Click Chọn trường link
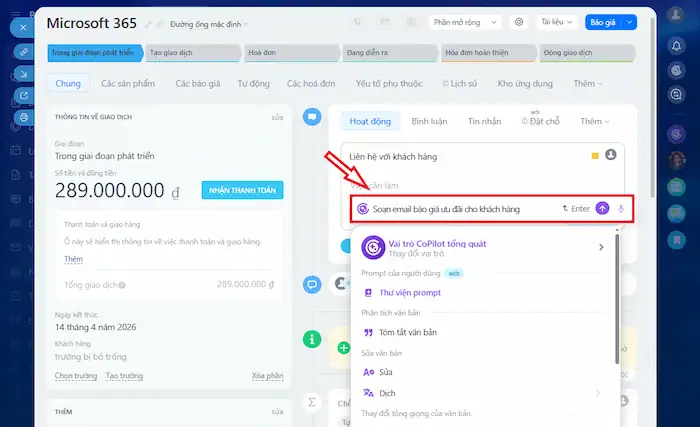This screenshot has width=700, height=427. (76, 376)
